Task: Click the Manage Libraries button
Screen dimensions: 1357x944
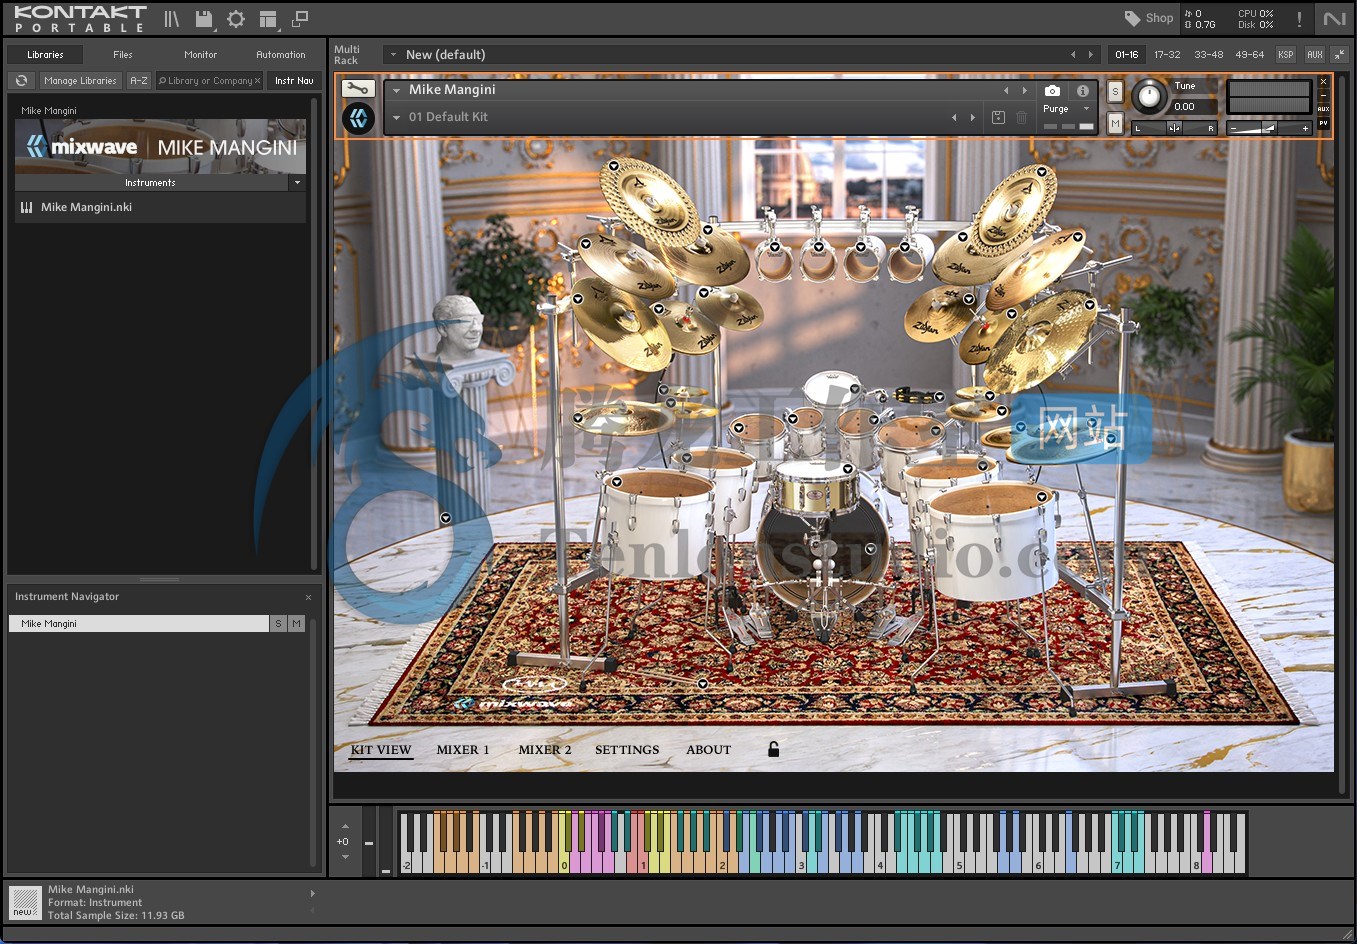Action: (80, 81)
